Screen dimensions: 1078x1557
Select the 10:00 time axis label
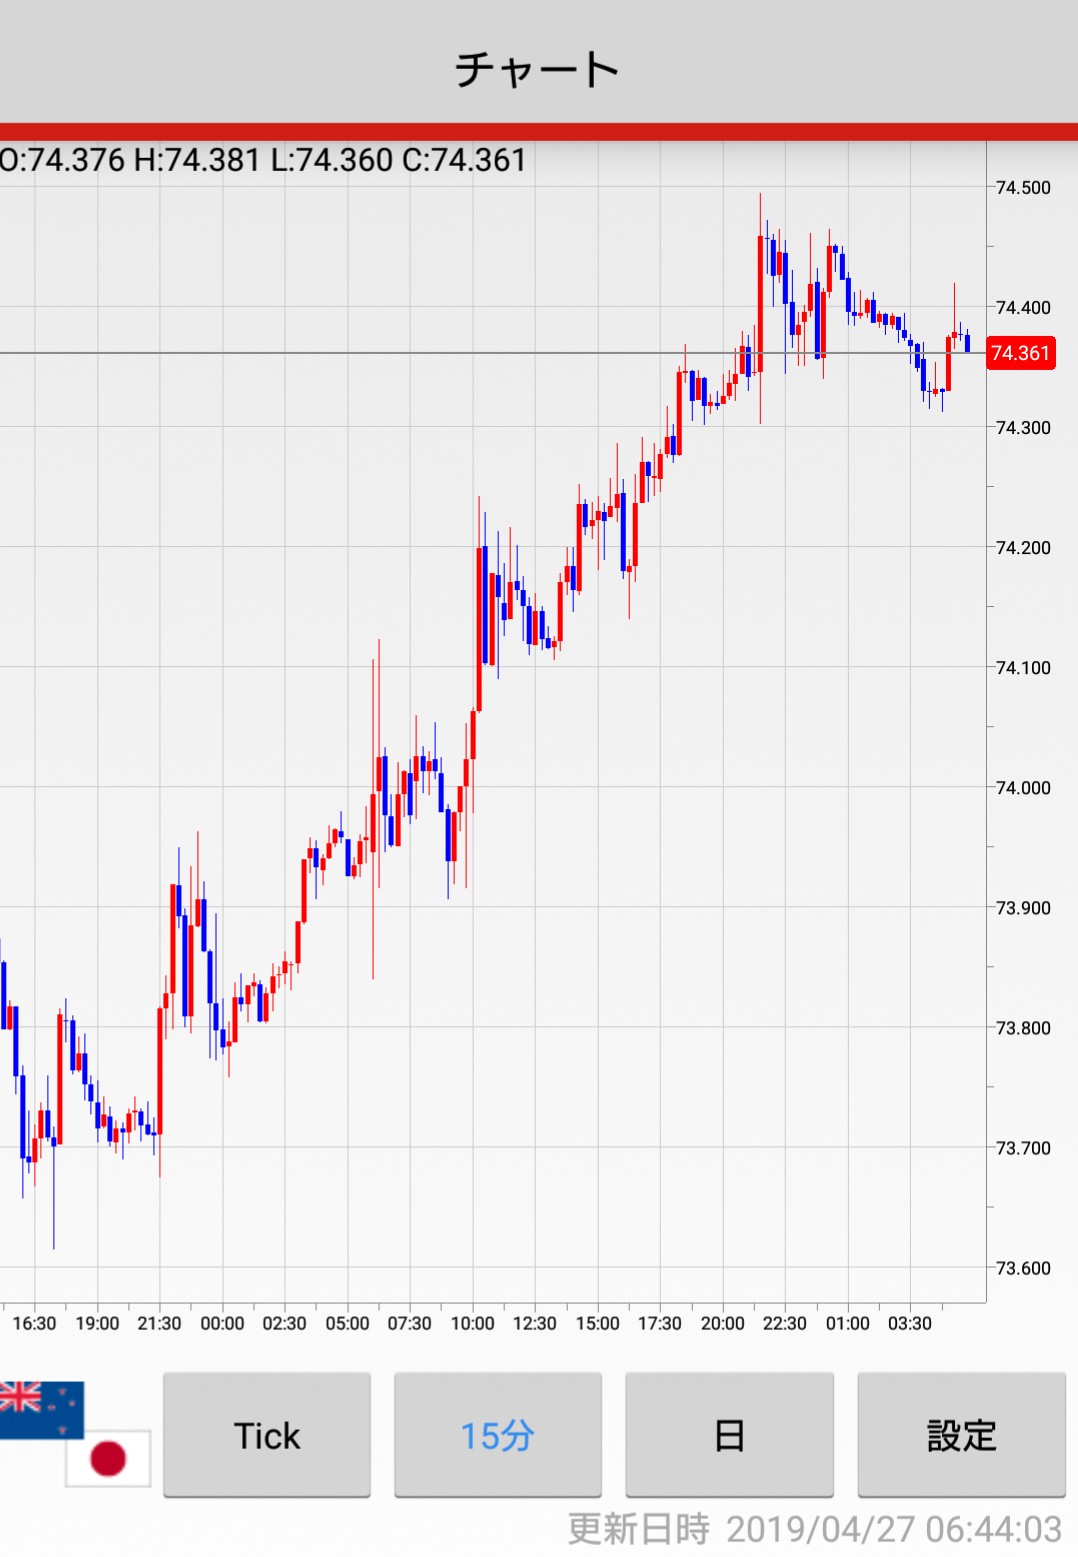tap(472, 1323)
